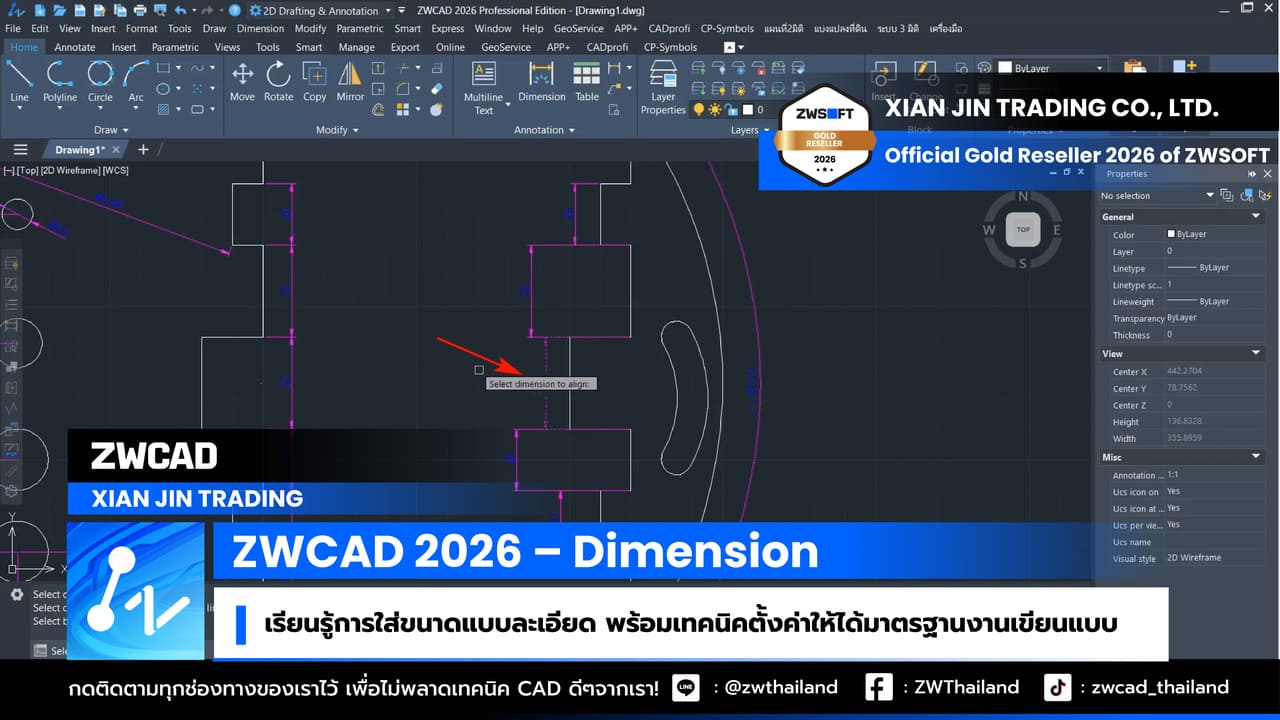Click the N compass direction on view cube
The height and width of the screenshot is (720, 1280).
coord(1023,197)
